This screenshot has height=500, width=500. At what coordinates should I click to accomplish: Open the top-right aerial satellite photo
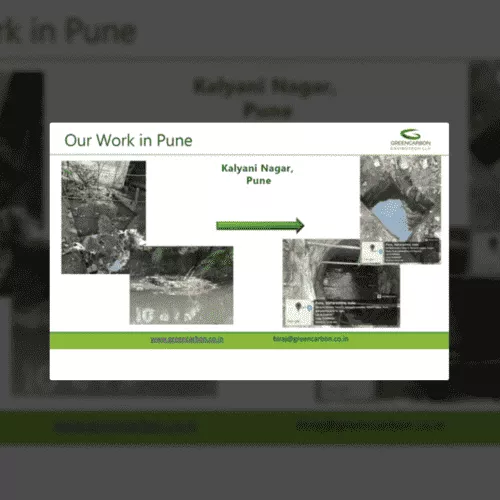tap(400, 209)
